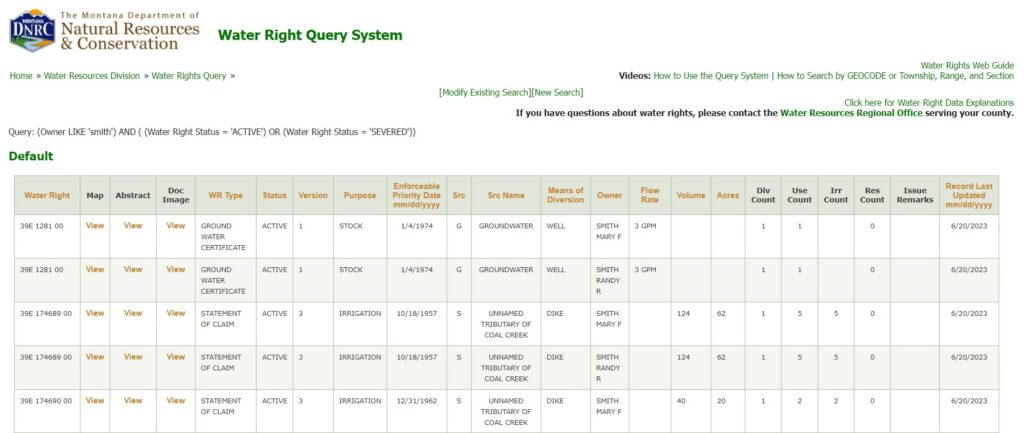The height and width of the screenshot is (433, 1024).
Task: View abstract of Randy Smith's irrigation claim 39E 174689 00
Action: [x=133, y=357]
